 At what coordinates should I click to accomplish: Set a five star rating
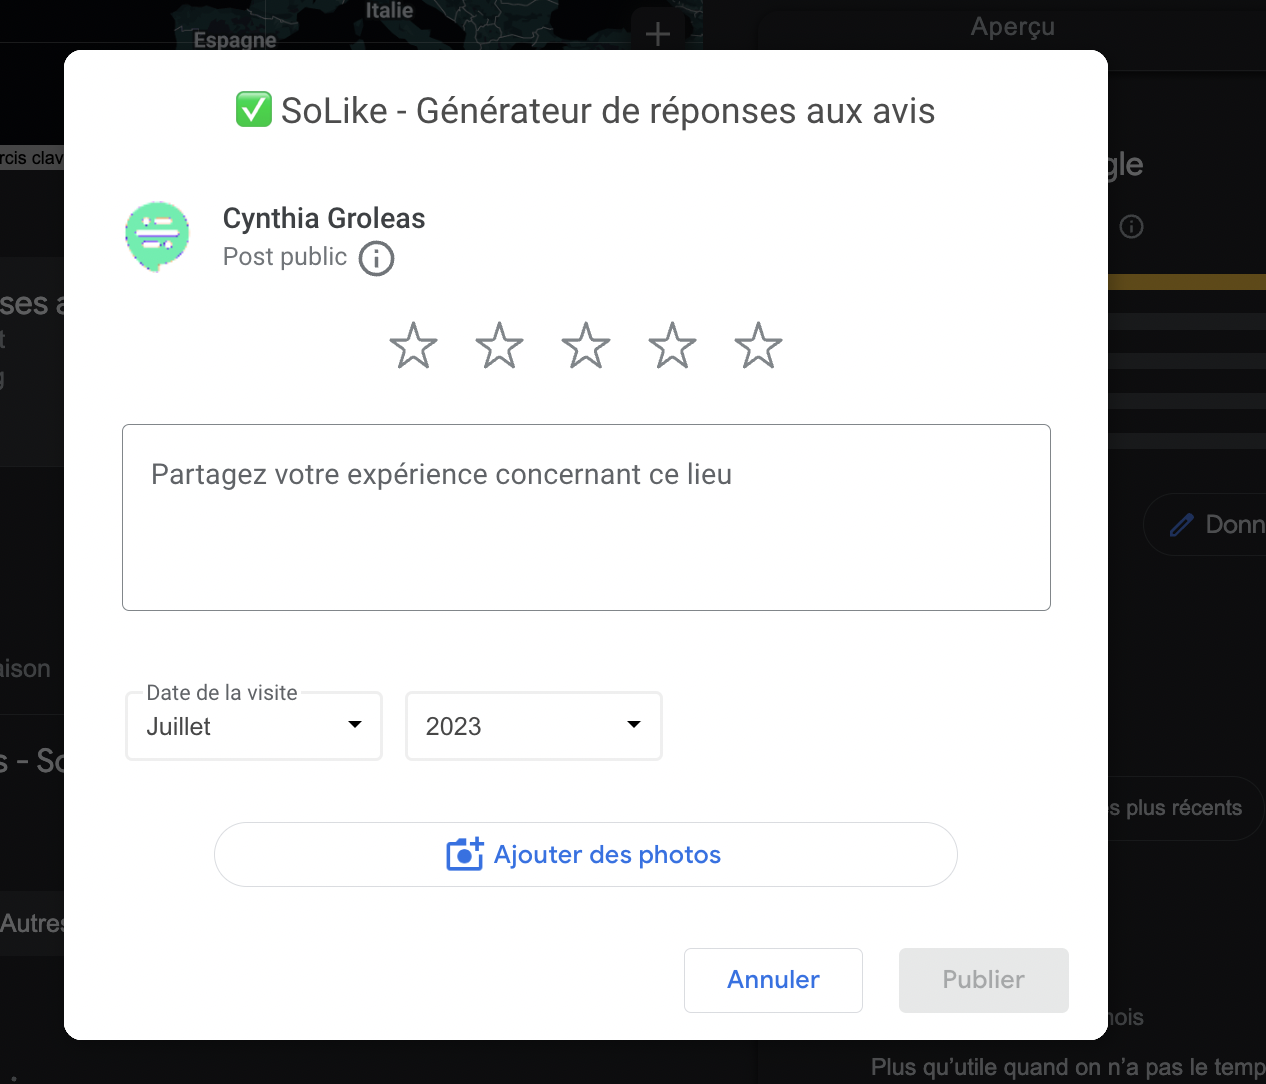[x=759, y=346]
